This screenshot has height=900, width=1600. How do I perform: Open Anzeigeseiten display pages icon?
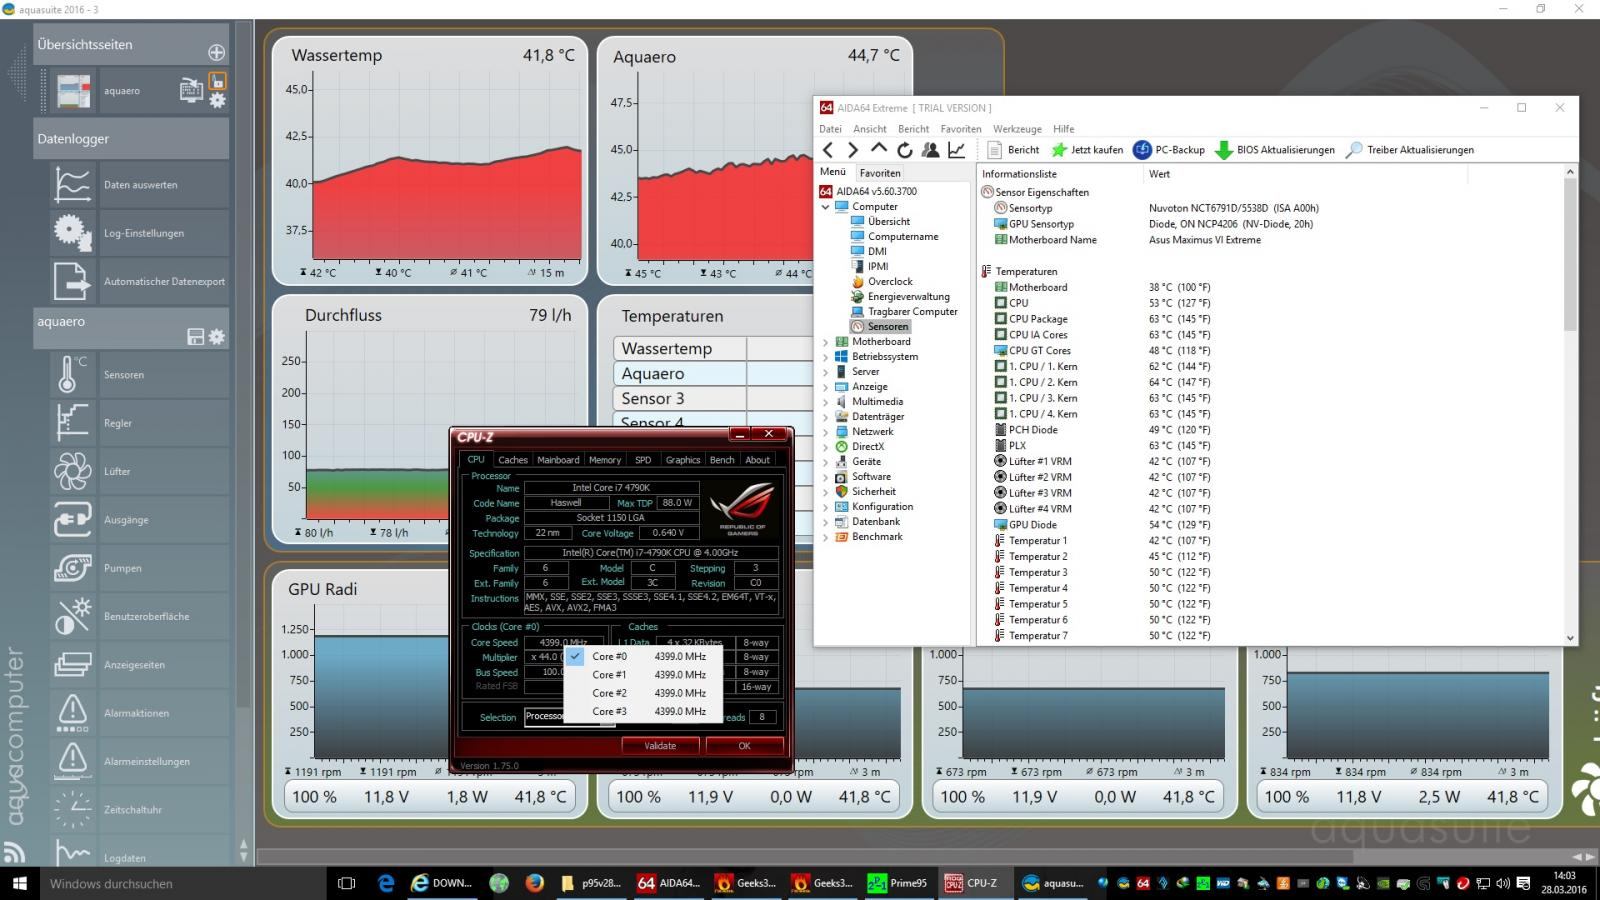tap(72, 664)
